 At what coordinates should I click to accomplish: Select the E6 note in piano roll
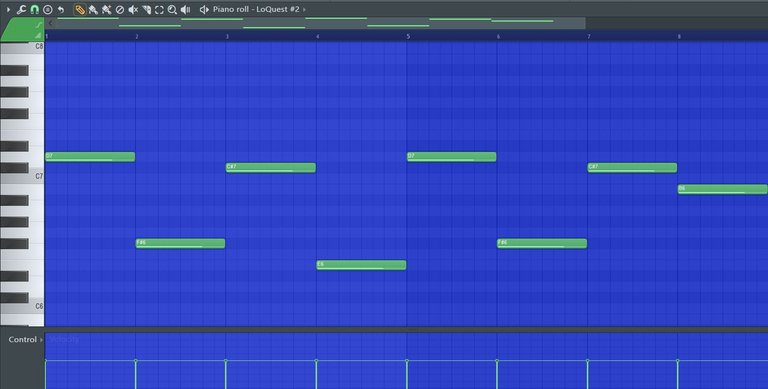coord(361,265)
